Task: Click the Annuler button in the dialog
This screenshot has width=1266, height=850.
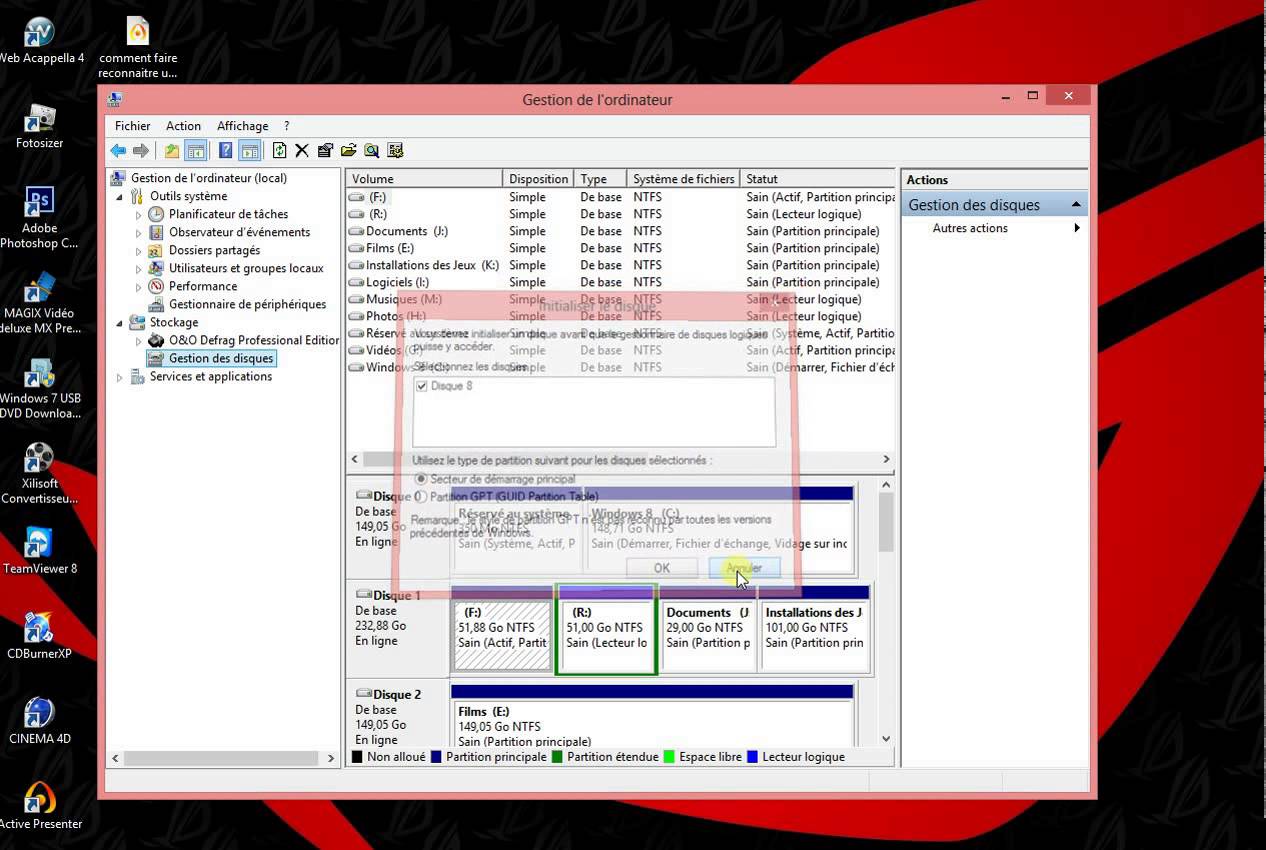Action: 744,567
